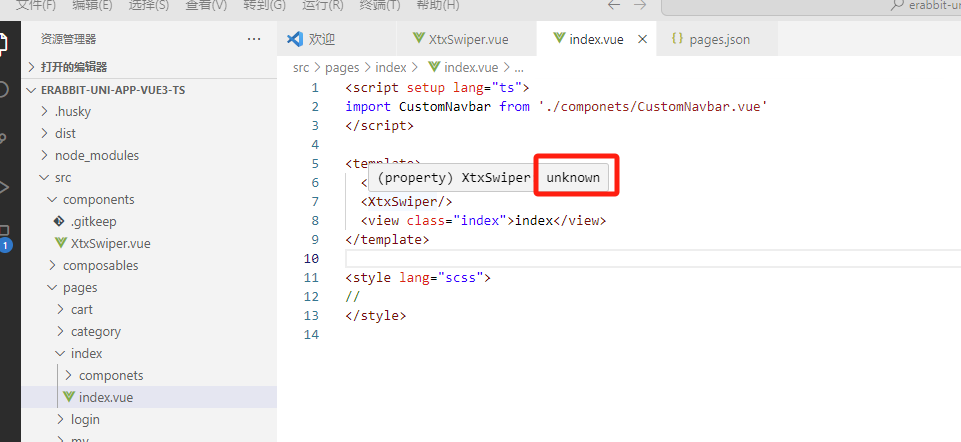Open the 文件(F) menu

(x=35, y=5)
